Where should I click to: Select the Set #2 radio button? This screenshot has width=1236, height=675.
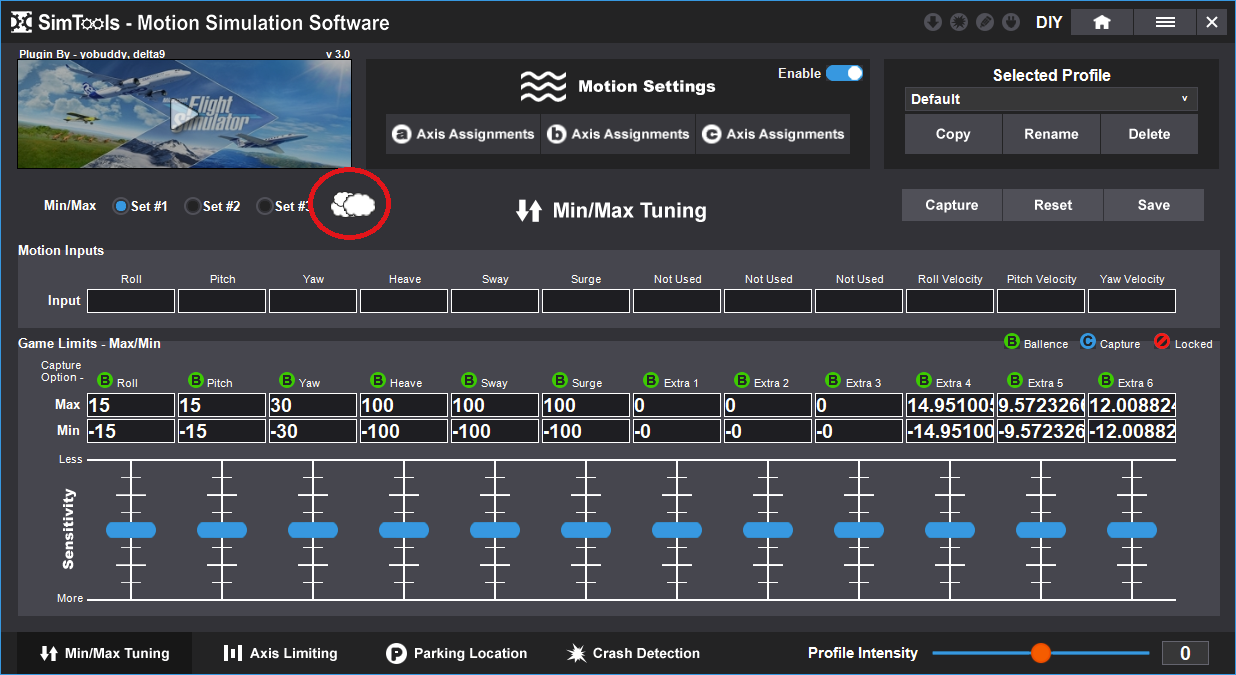193,206
